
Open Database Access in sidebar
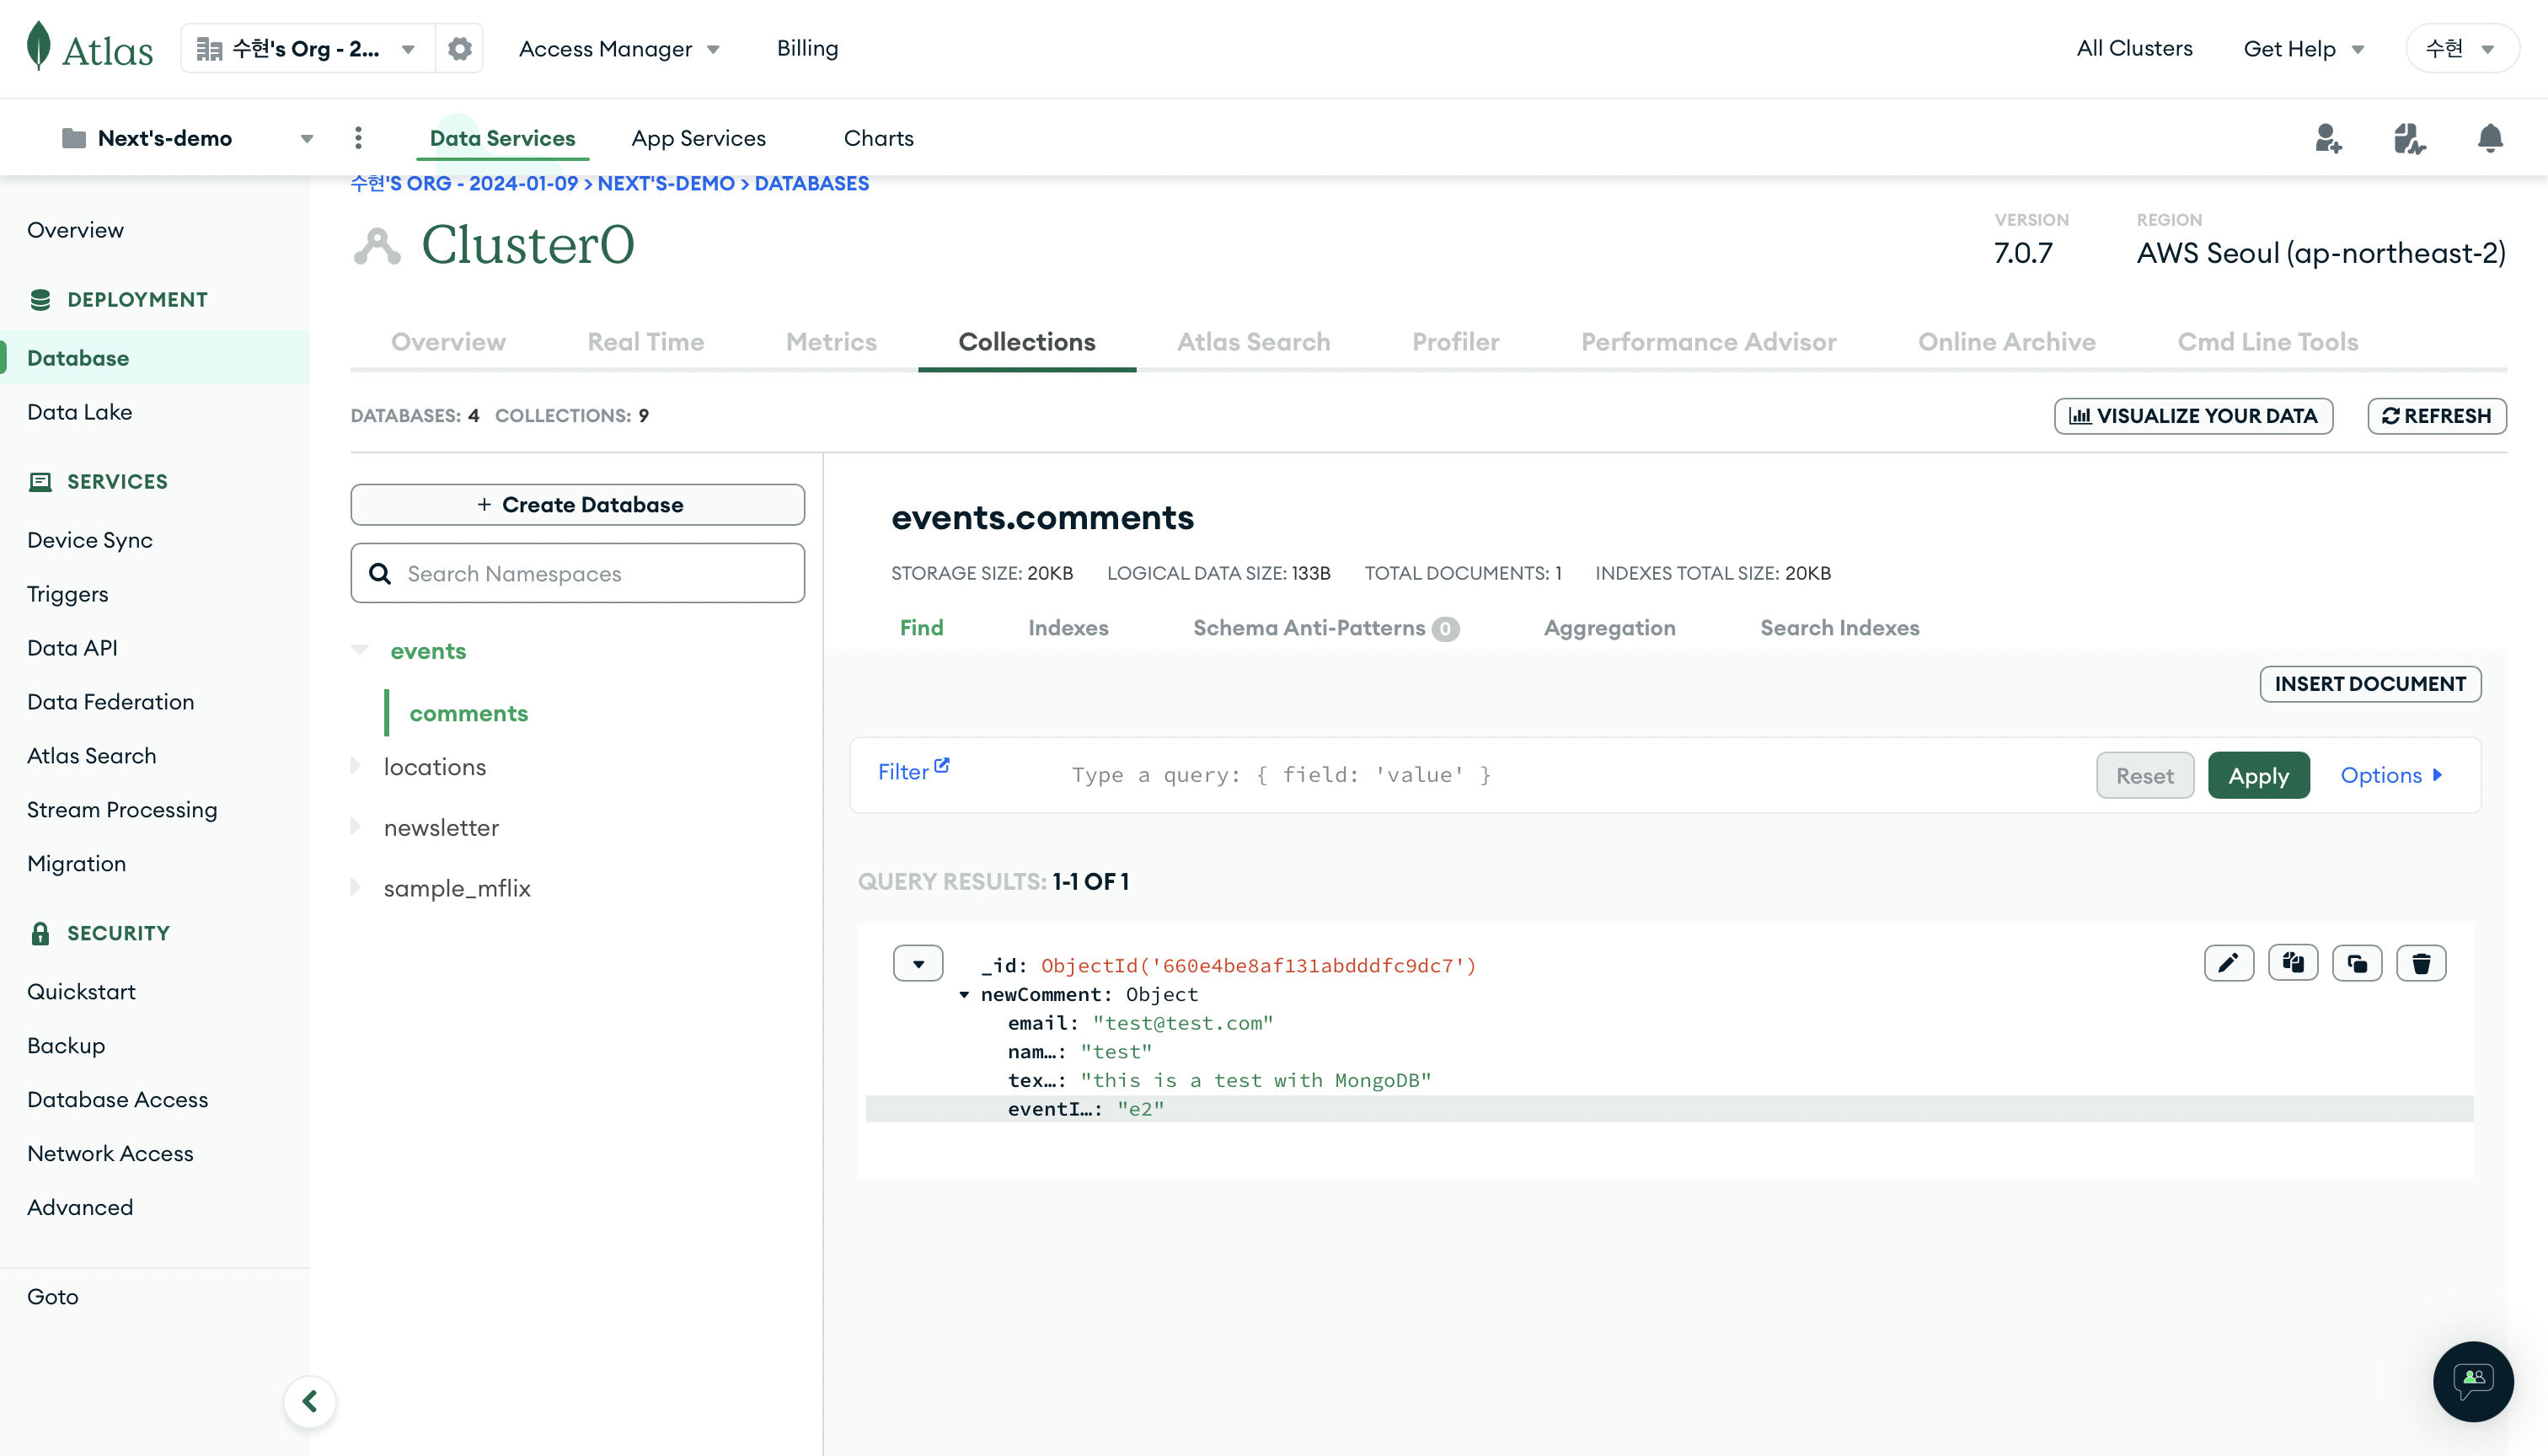[x=117, y=1099]
